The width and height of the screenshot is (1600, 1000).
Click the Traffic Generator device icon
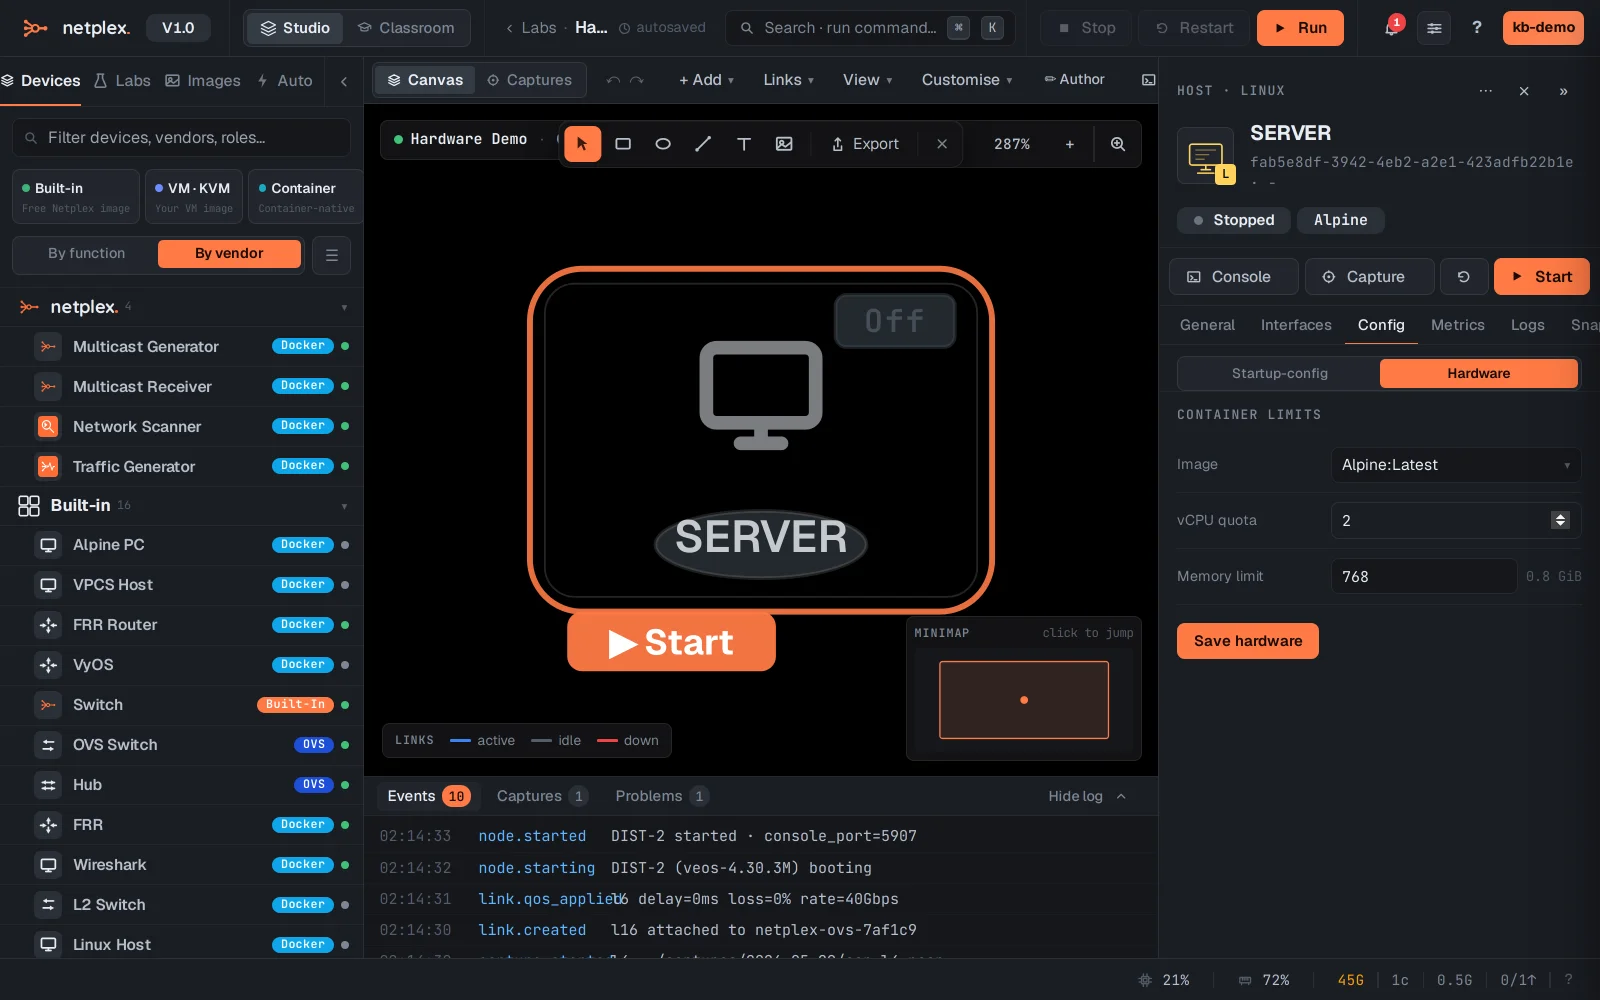click(x=47, y=467)
